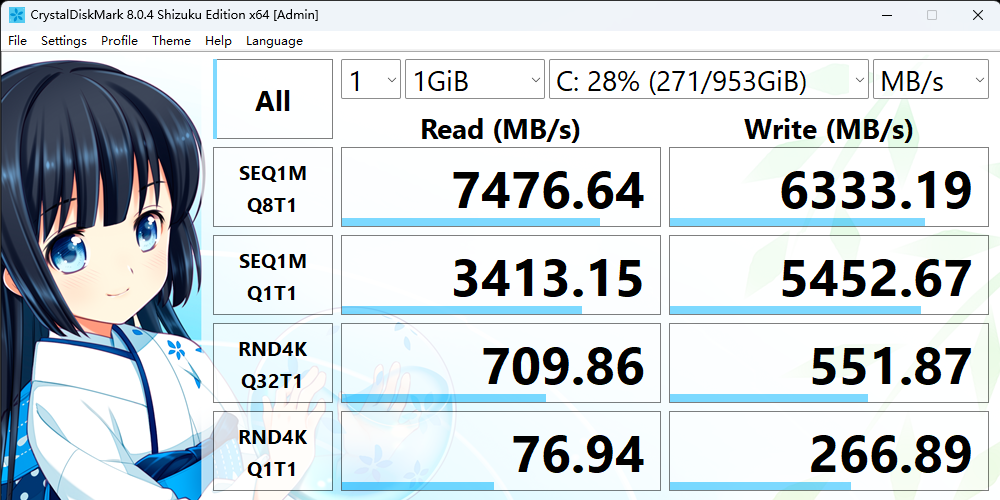Click the RND4K Q32T1 write value 551.87
Screen dimensions: 1000x500
[829, 363]
